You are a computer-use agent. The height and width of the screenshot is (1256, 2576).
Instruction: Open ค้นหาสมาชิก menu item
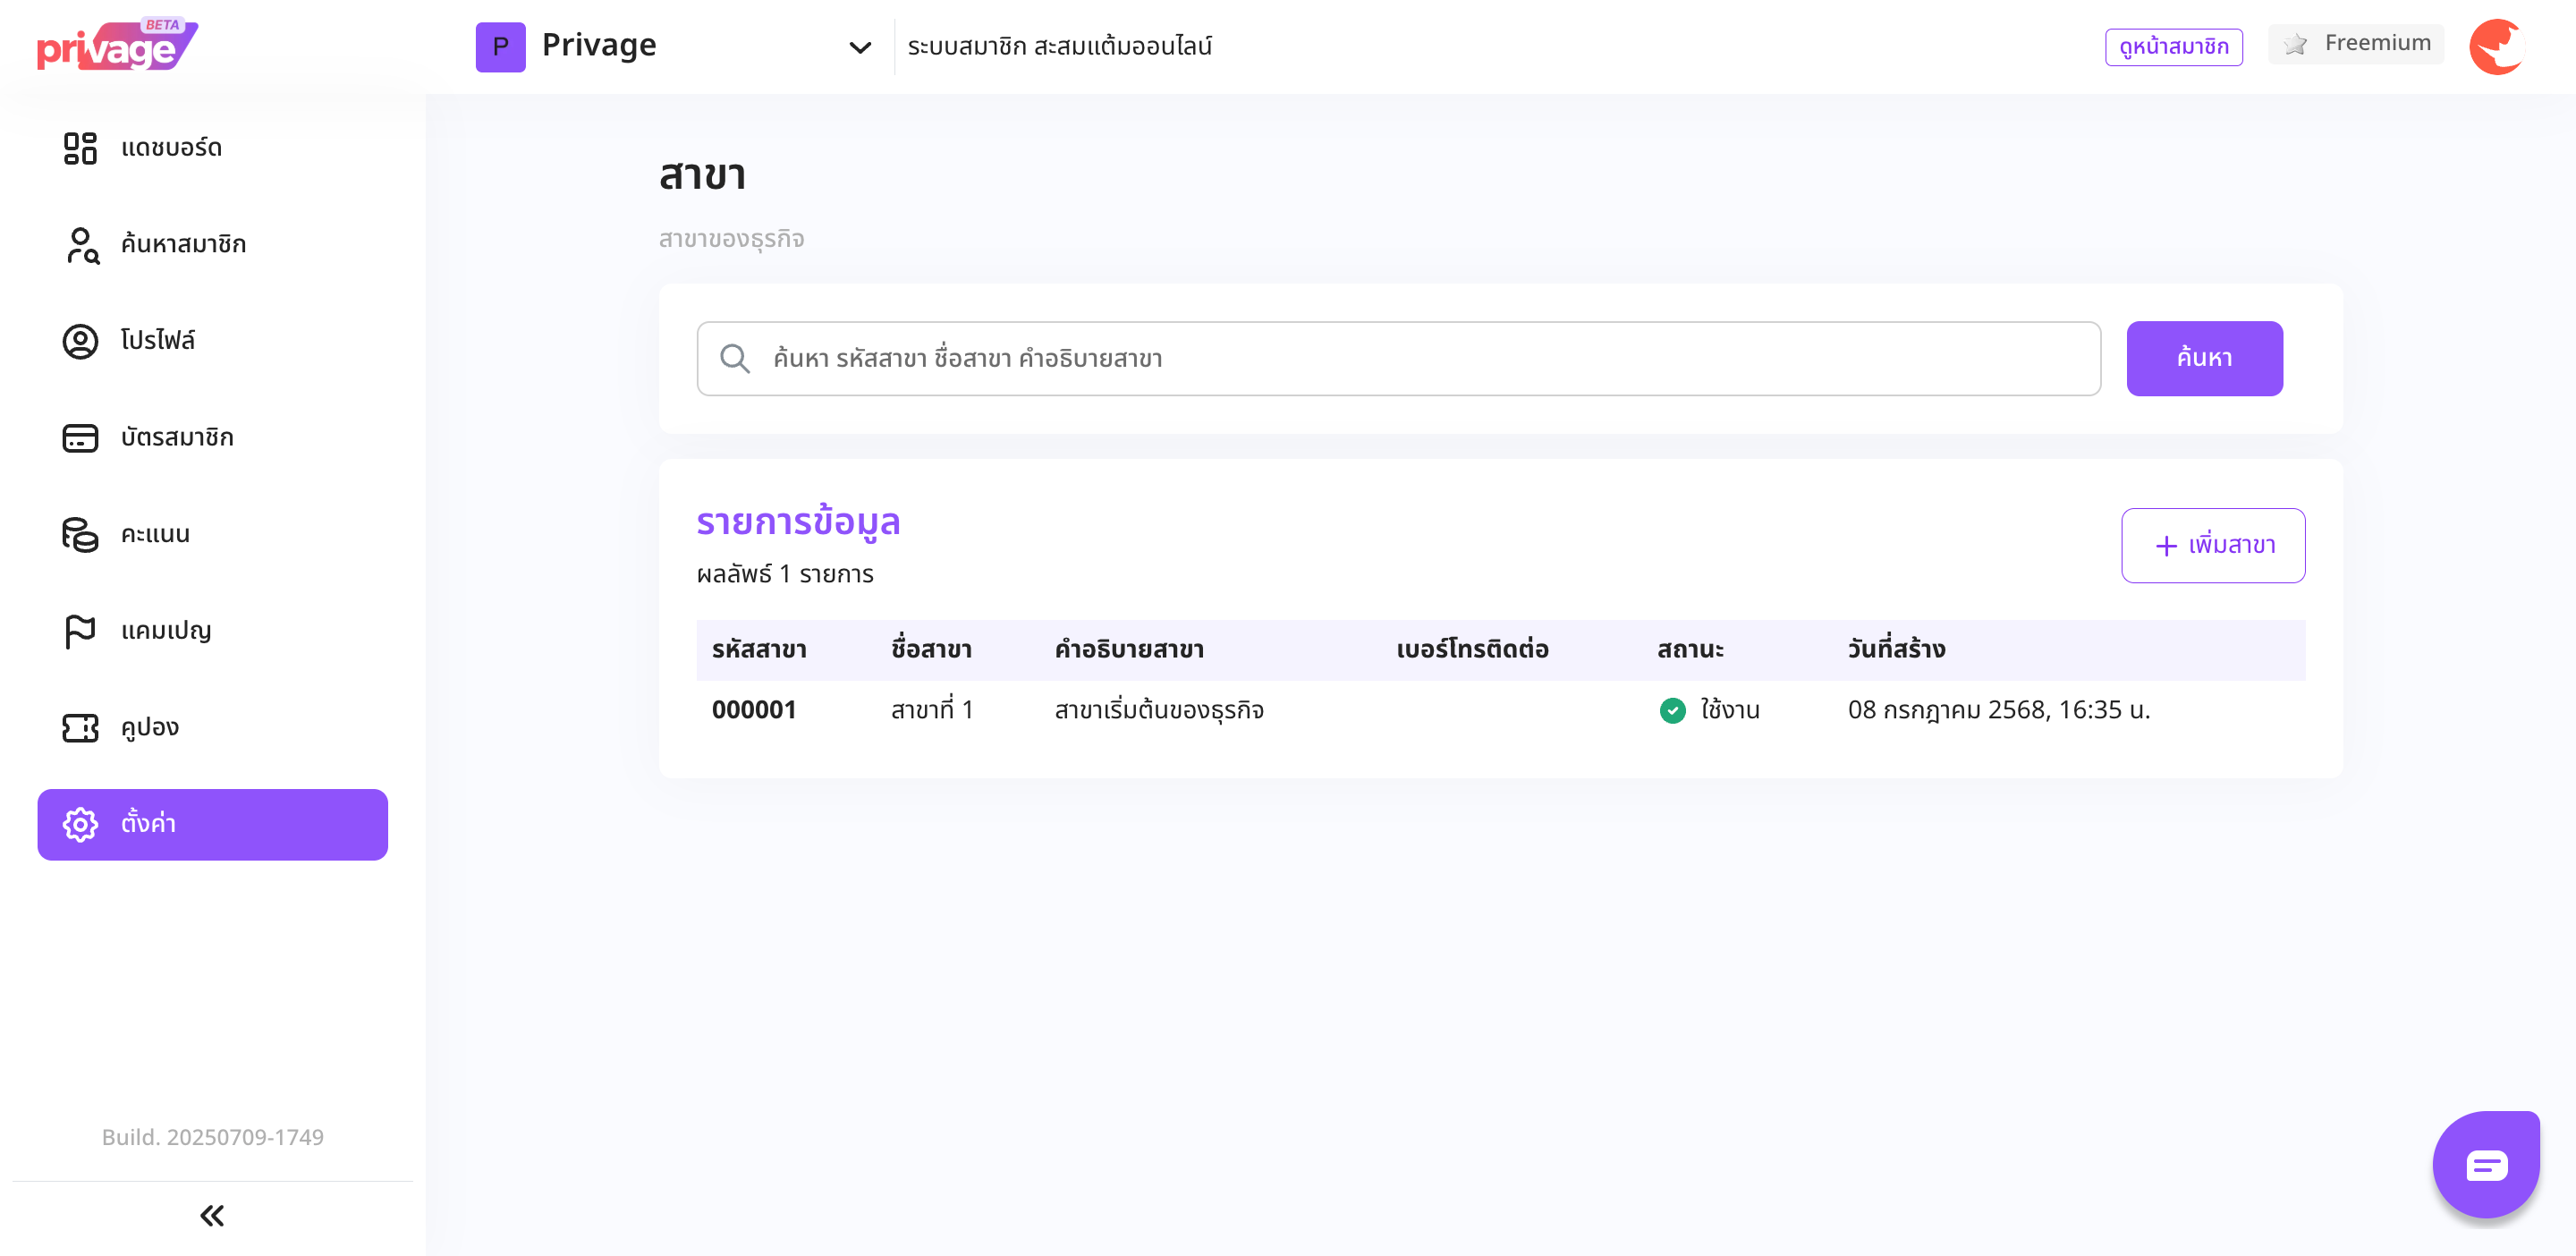(x=212, y=245)
